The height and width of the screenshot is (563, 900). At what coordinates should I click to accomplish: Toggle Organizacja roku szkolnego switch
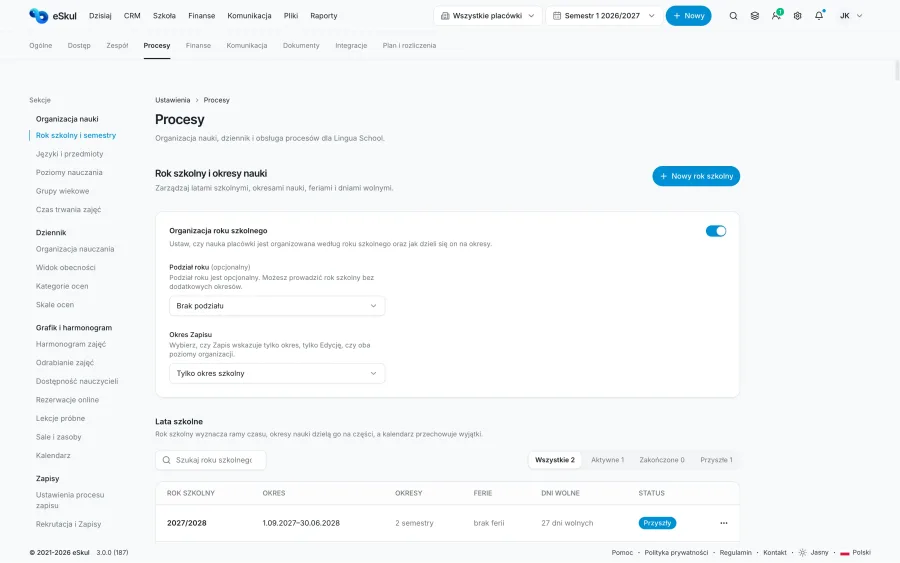pos(716,231)
